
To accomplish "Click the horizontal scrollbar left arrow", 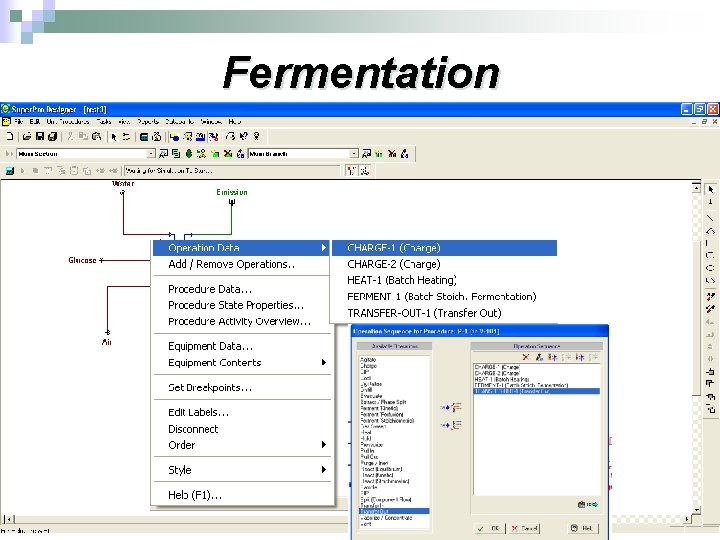I will pos(9,519).
